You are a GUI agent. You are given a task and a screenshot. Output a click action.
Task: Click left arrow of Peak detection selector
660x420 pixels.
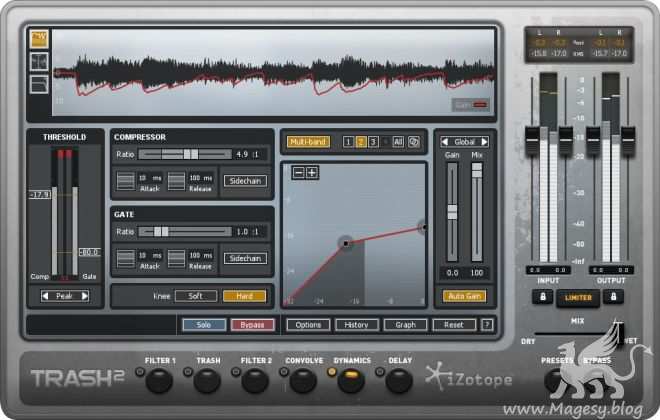(45, 296)
